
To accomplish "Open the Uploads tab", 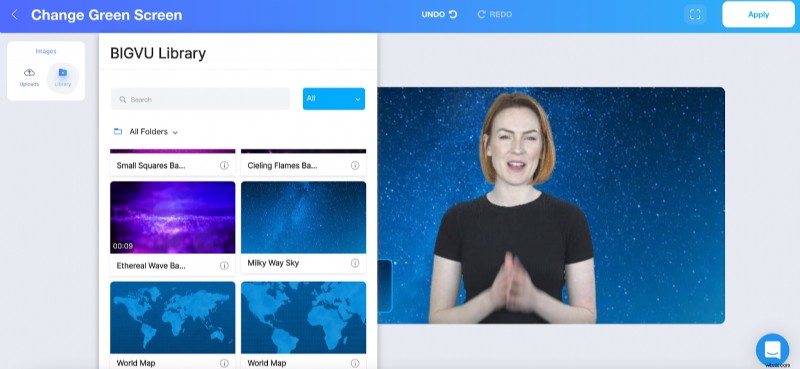I will 29,78.
